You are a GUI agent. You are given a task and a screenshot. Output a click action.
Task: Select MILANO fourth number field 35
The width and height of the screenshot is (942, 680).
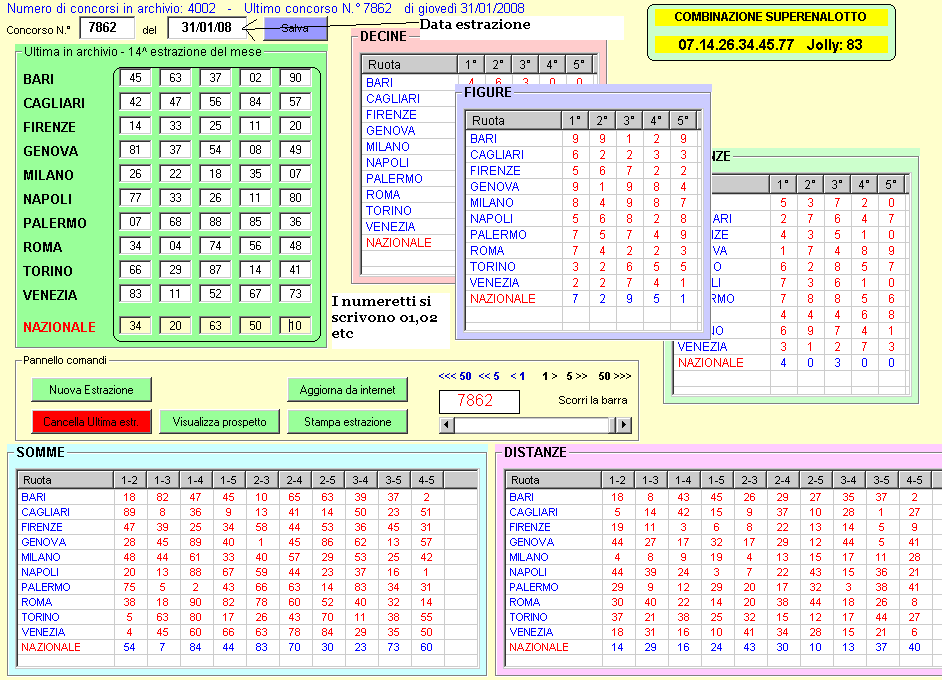point(255,174)
